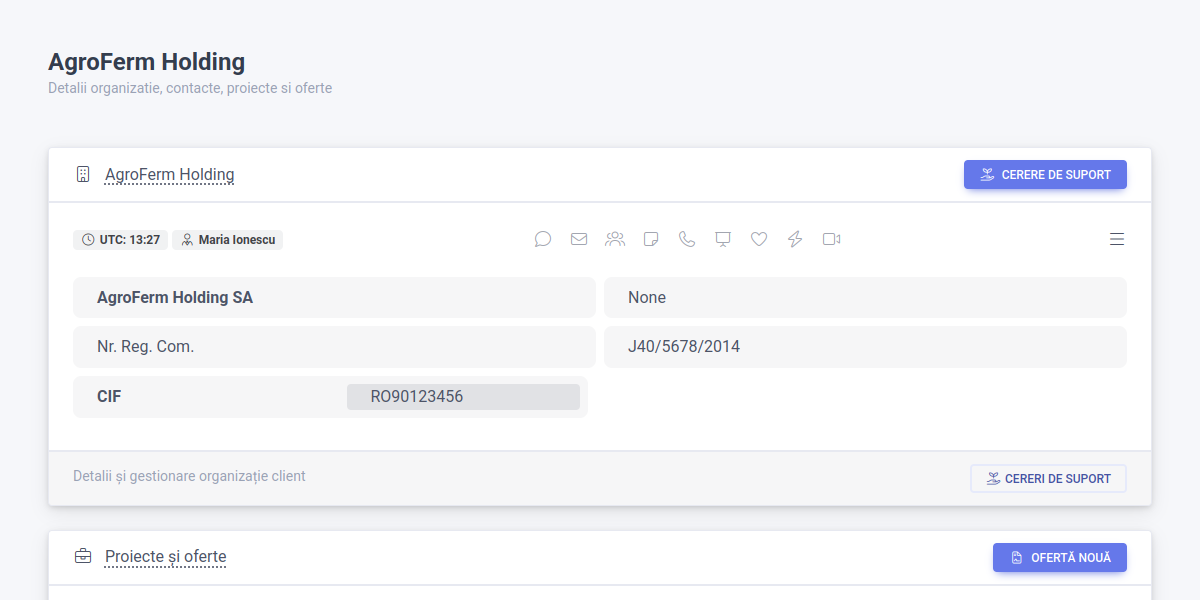Open the presentation screen icon
Viewport: 1200px width, 600px height.
(x=723, y=239)
